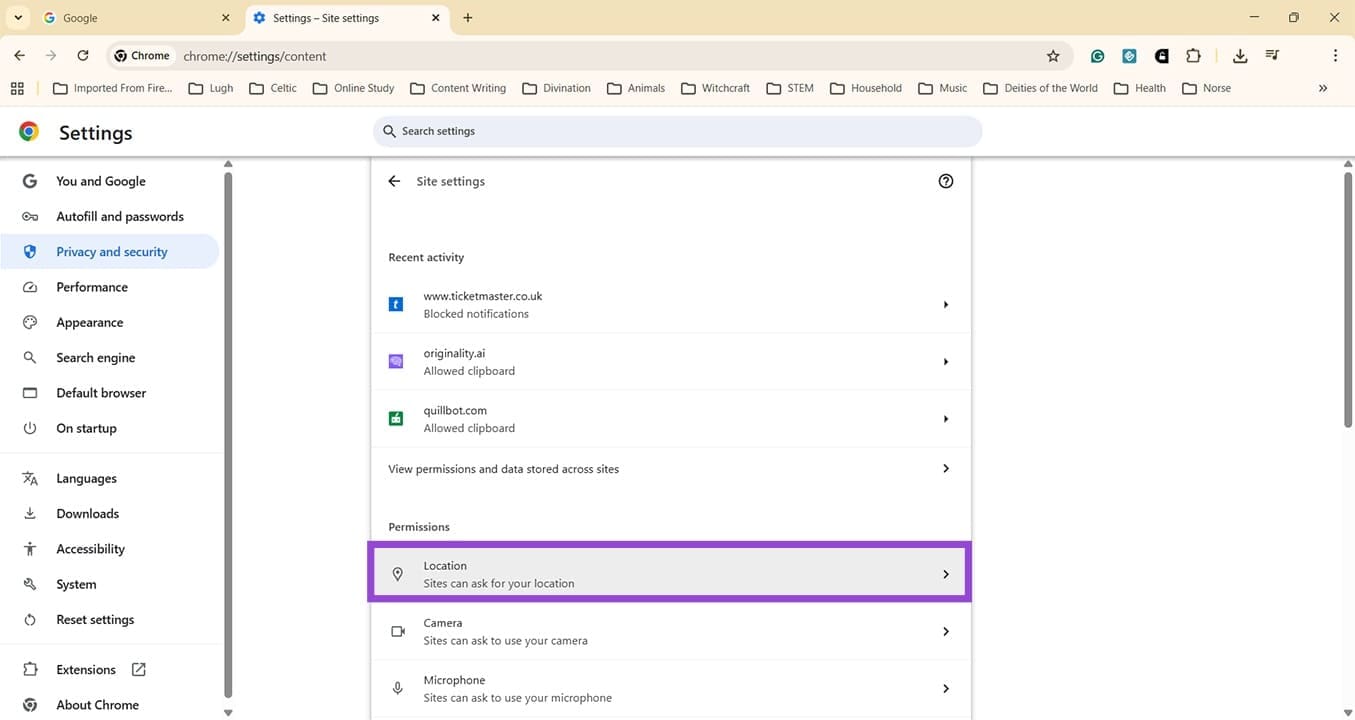Screen dimensions: 1355x720
Task: Click the Chrome logo next to Settings
Action: coord(27,131)
